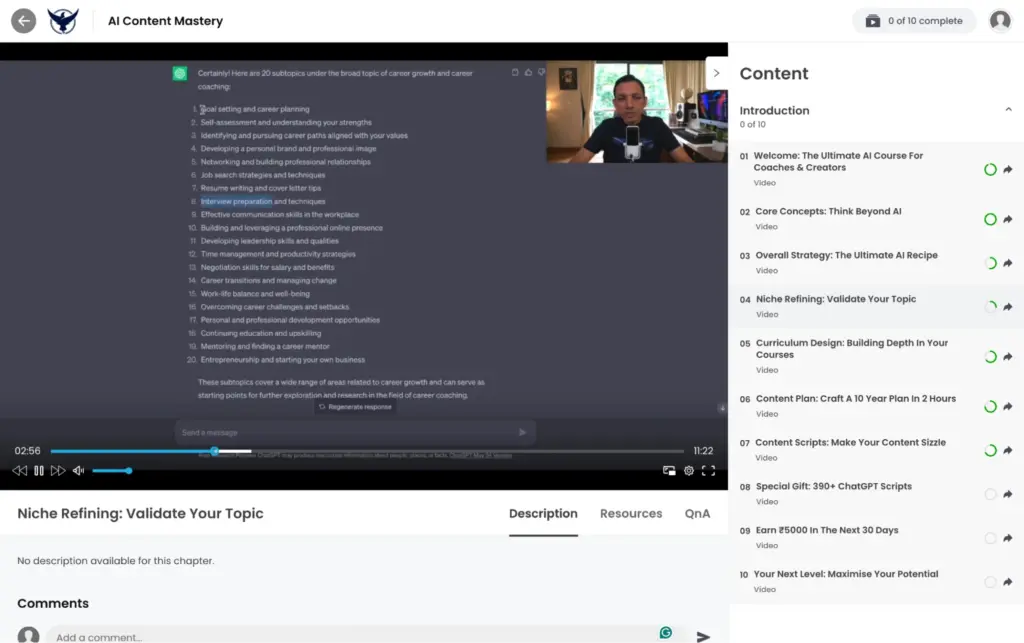
Task: Mute the video sound
Action: [78, 471]
